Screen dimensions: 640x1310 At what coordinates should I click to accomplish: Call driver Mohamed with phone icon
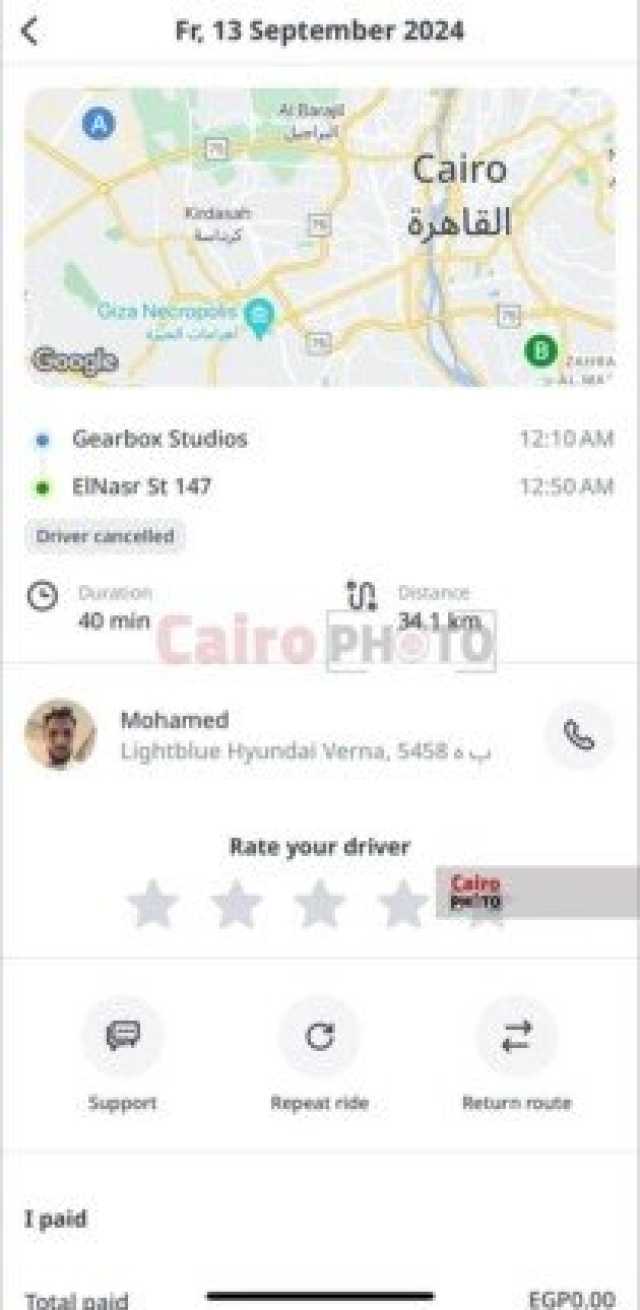tap(579, 735)
